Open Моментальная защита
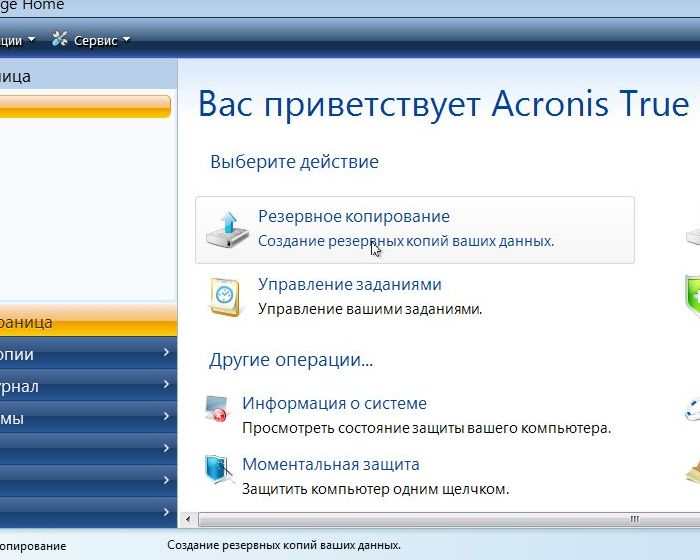700x560 pixels. (x=331, y=464)
